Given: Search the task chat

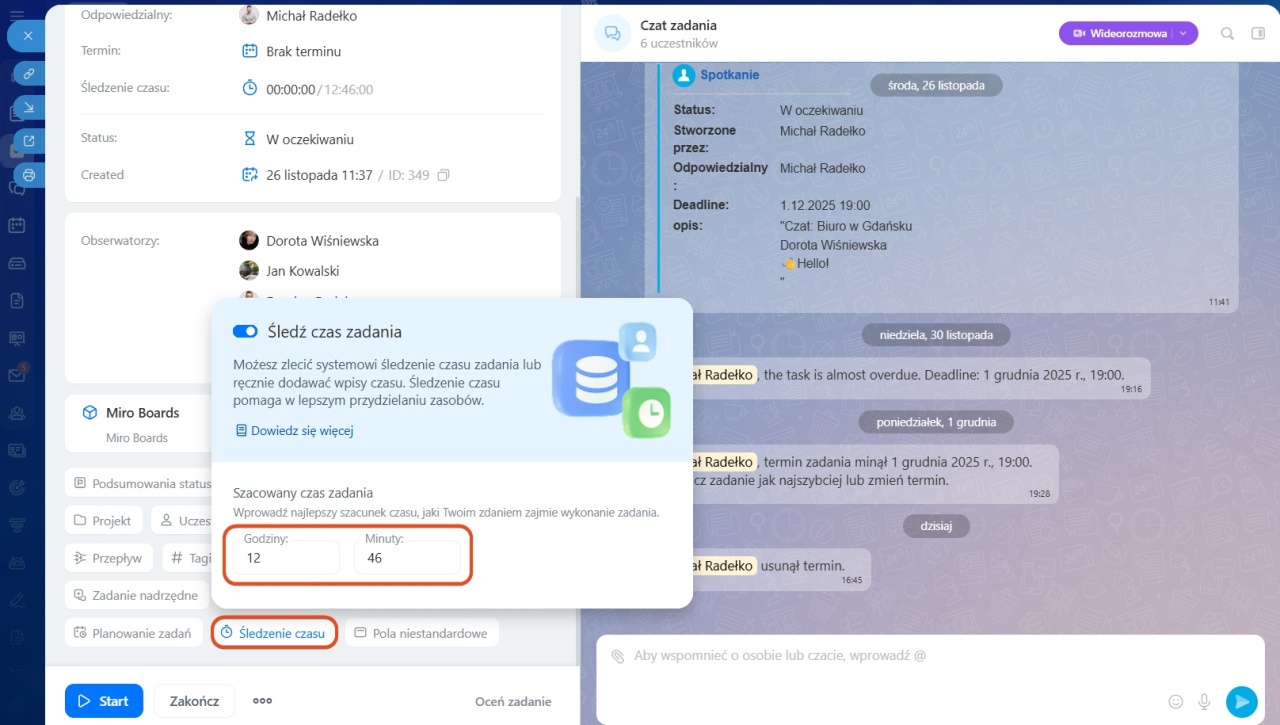Looking at the screenshot, I should (1227, 33).
